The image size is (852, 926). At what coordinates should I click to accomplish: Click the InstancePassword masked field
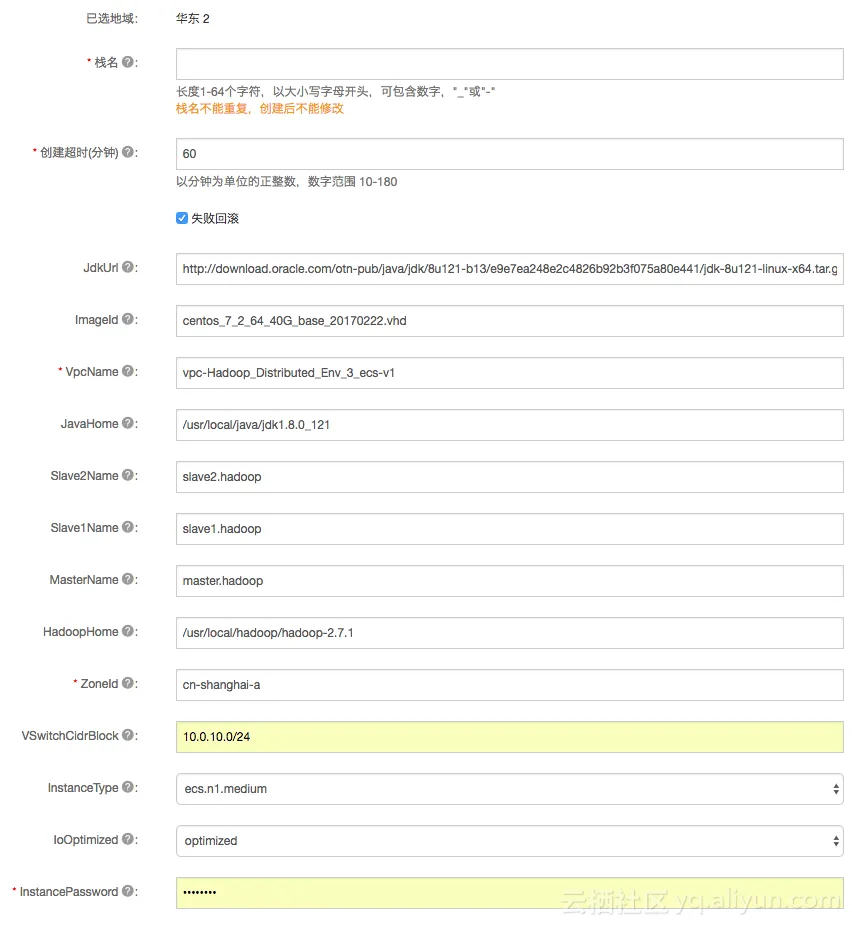[x=510, y=892]
